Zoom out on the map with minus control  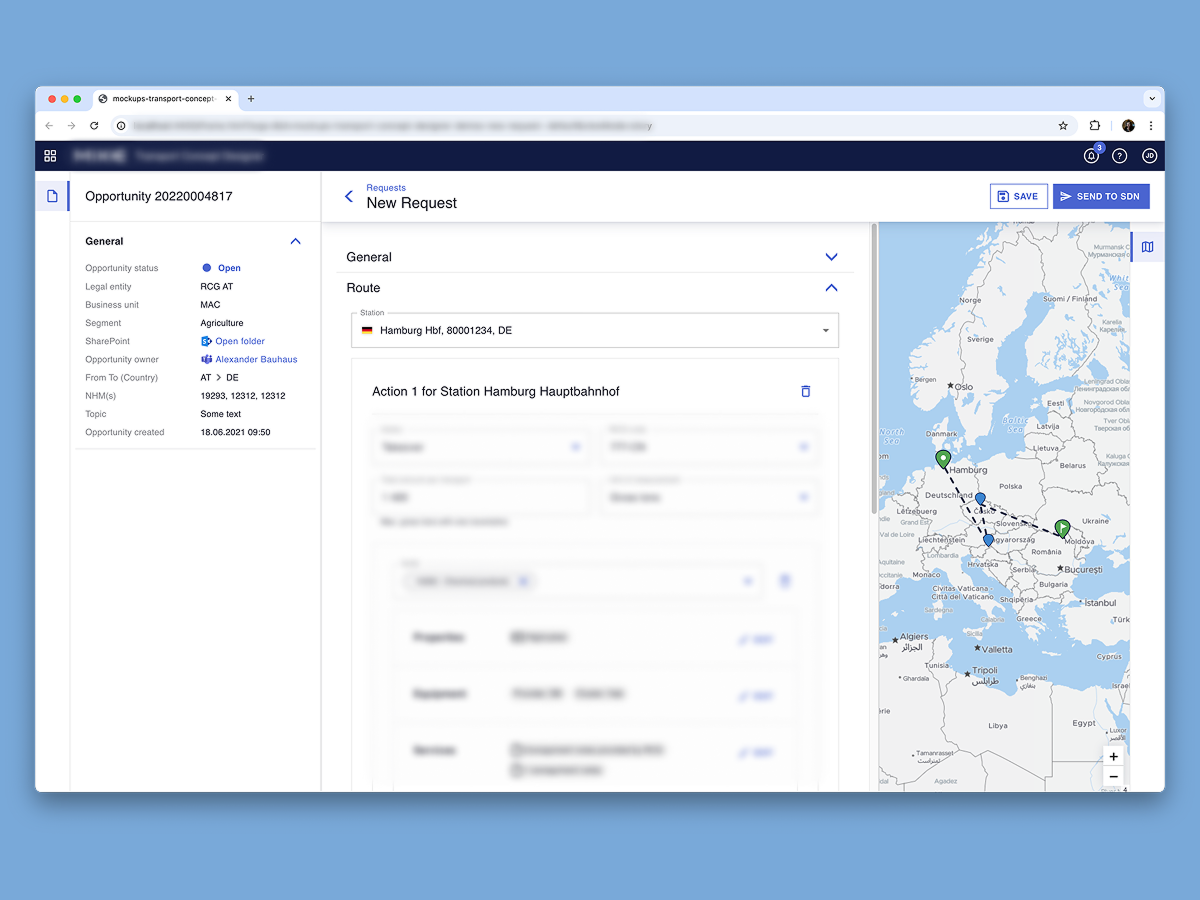(x=1113, y=775)
